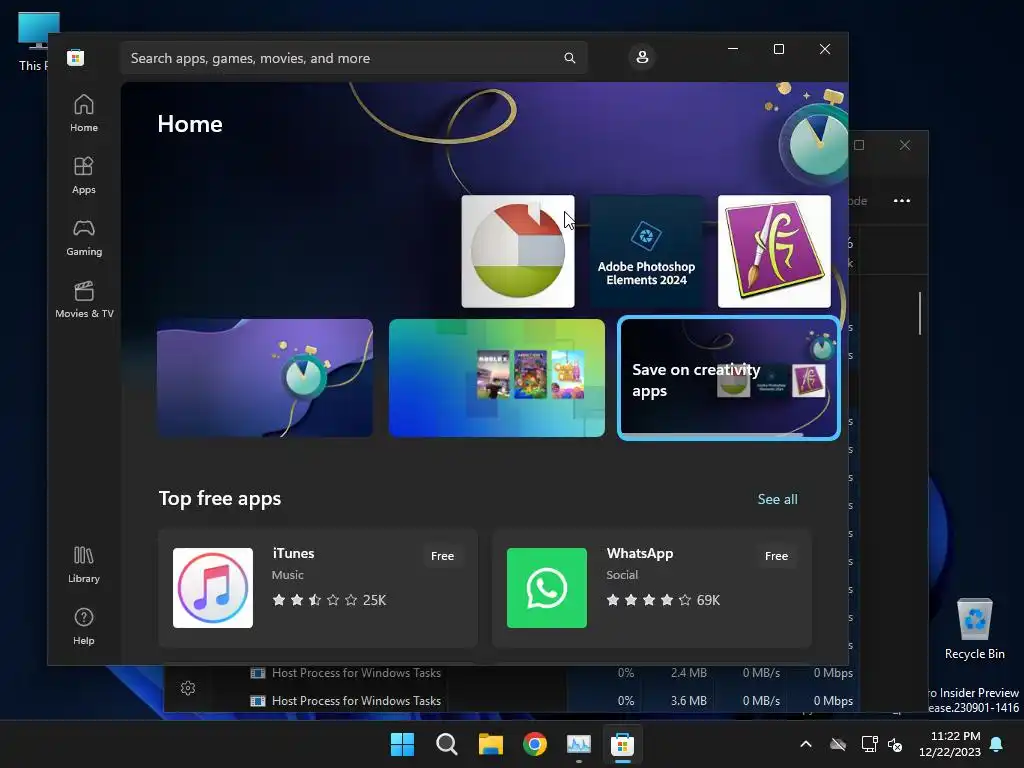This screenshot has height=768, width=1024.
Task: Open Adobe Photoshop Elements 2024 tile
Action: tap(646, 251)
